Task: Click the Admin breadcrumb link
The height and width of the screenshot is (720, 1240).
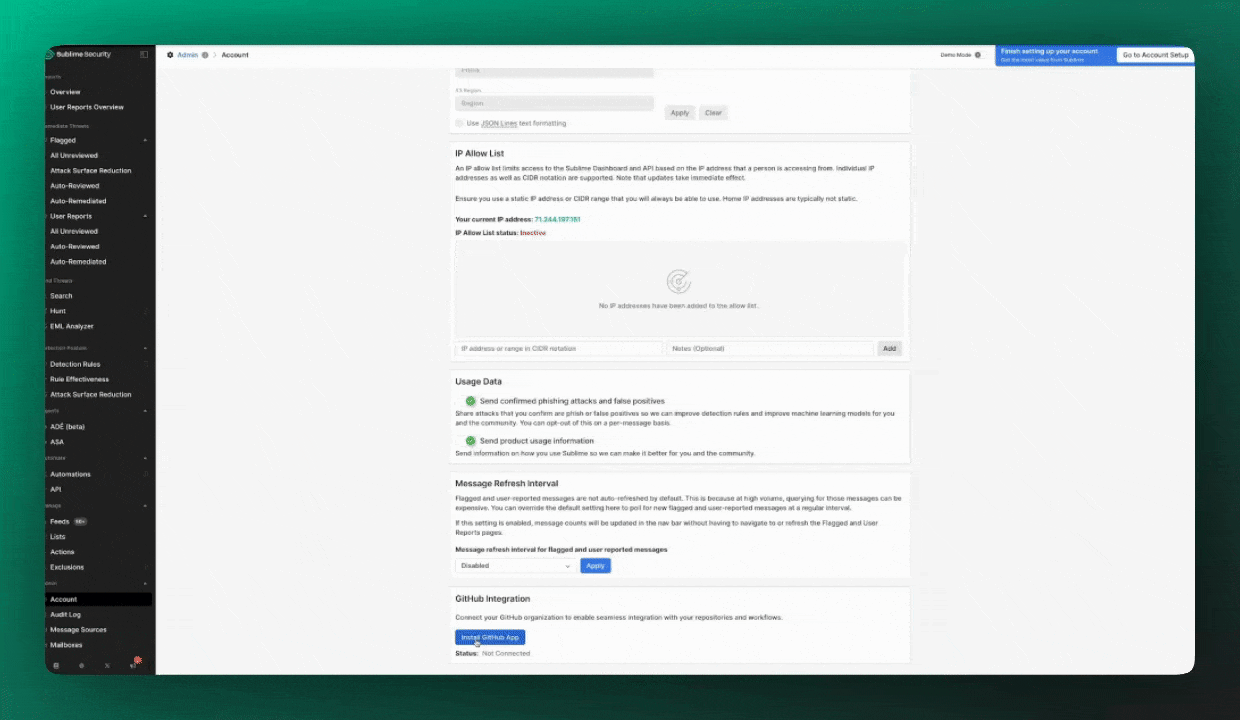Action: click(188, 55)
